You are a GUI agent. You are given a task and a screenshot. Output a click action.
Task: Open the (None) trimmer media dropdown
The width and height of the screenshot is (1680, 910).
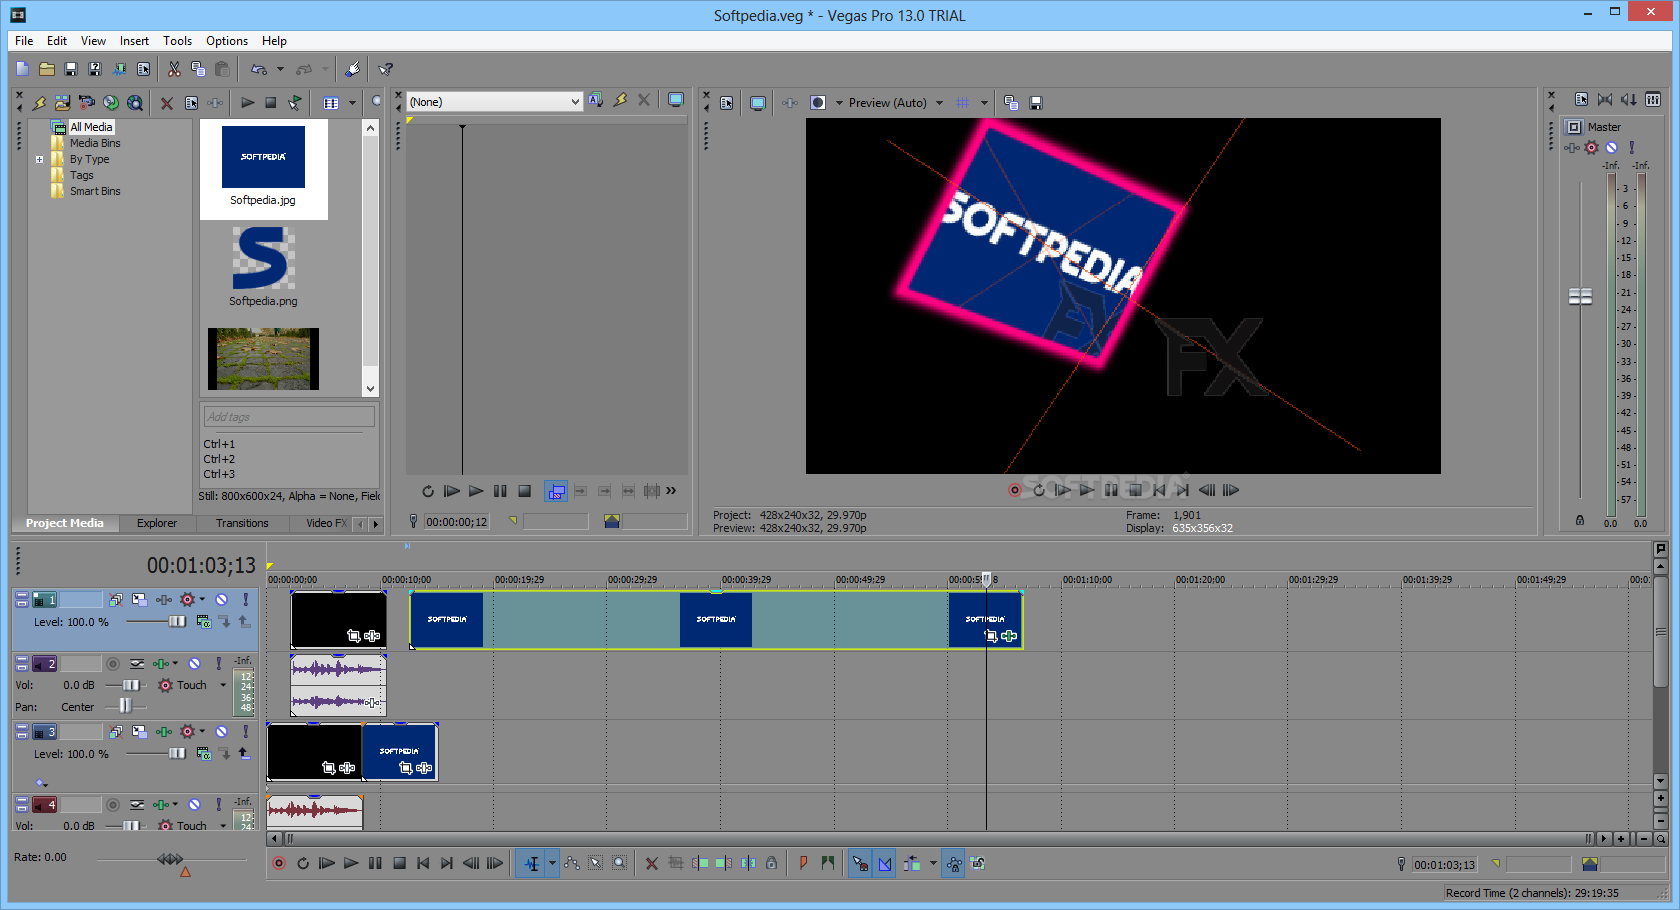click(x=575, y=102)
